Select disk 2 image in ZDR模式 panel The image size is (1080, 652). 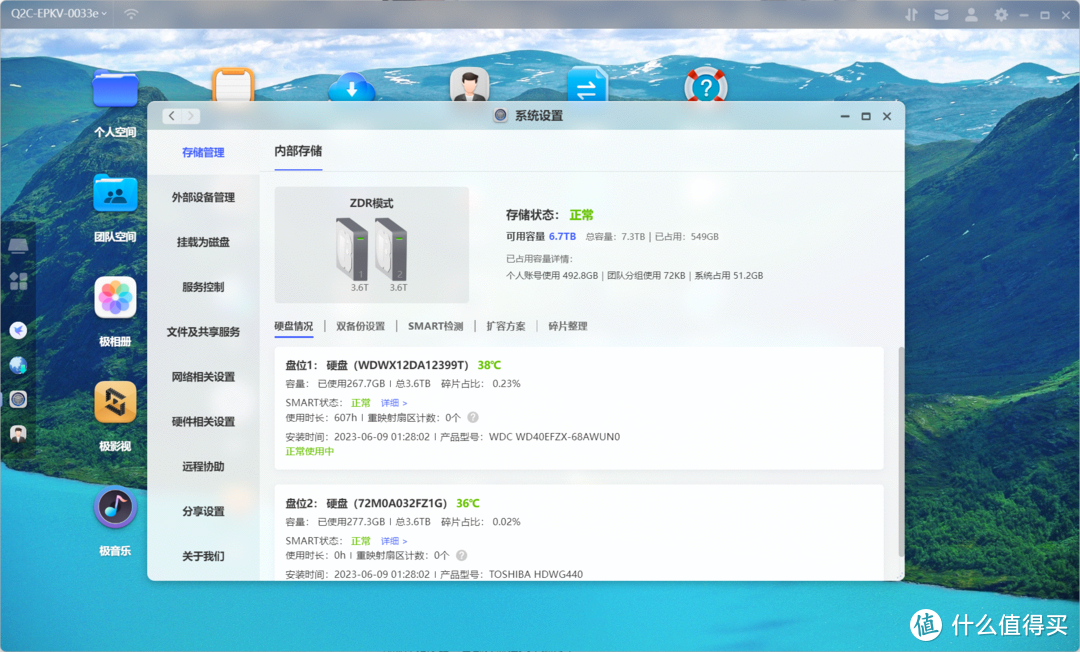click(391, 249)
